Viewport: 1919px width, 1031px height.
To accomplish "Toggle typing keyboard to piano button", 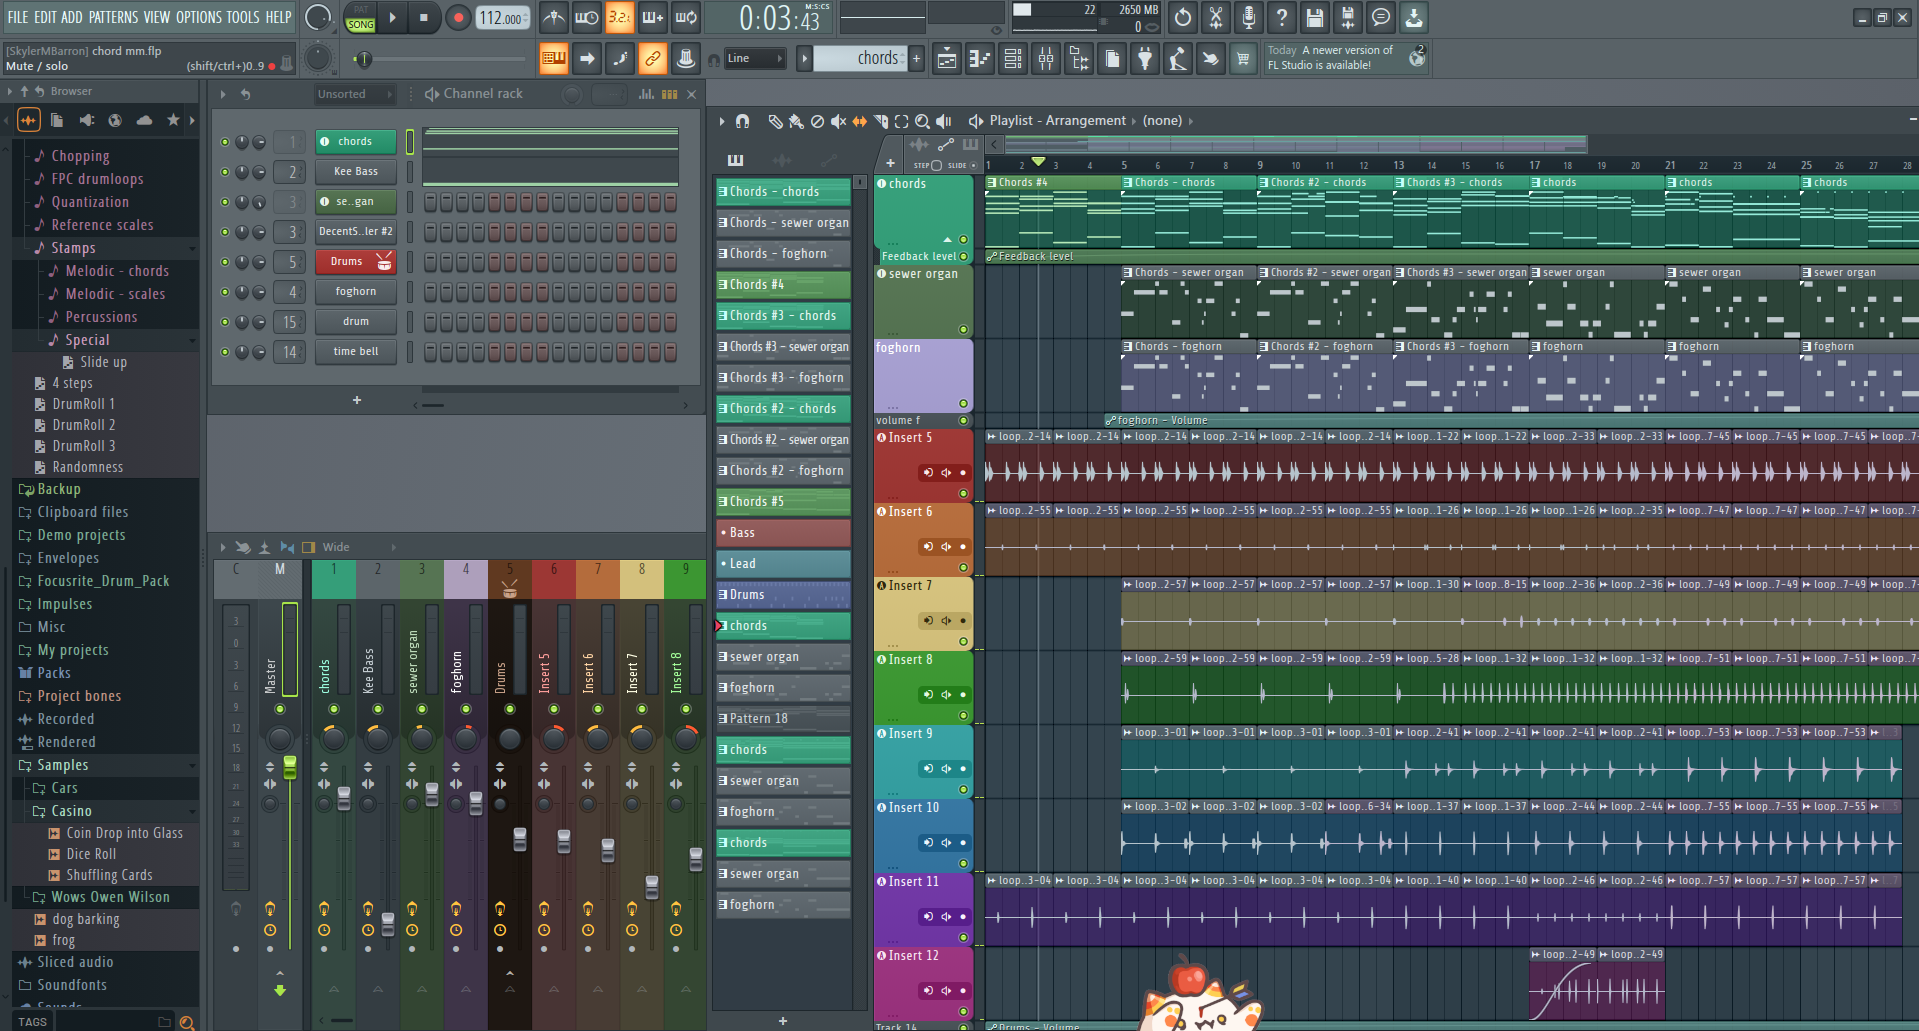I will (x=553, y=59).
